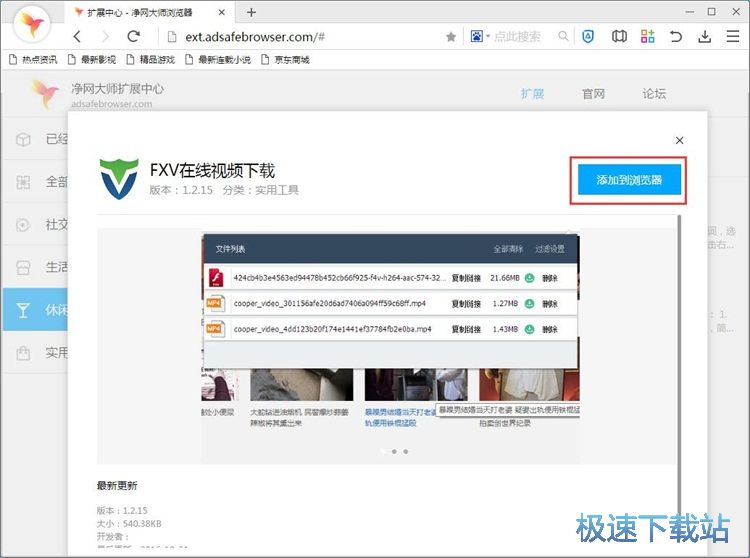Click the forward navigation arrow

(x=105, y=37)
